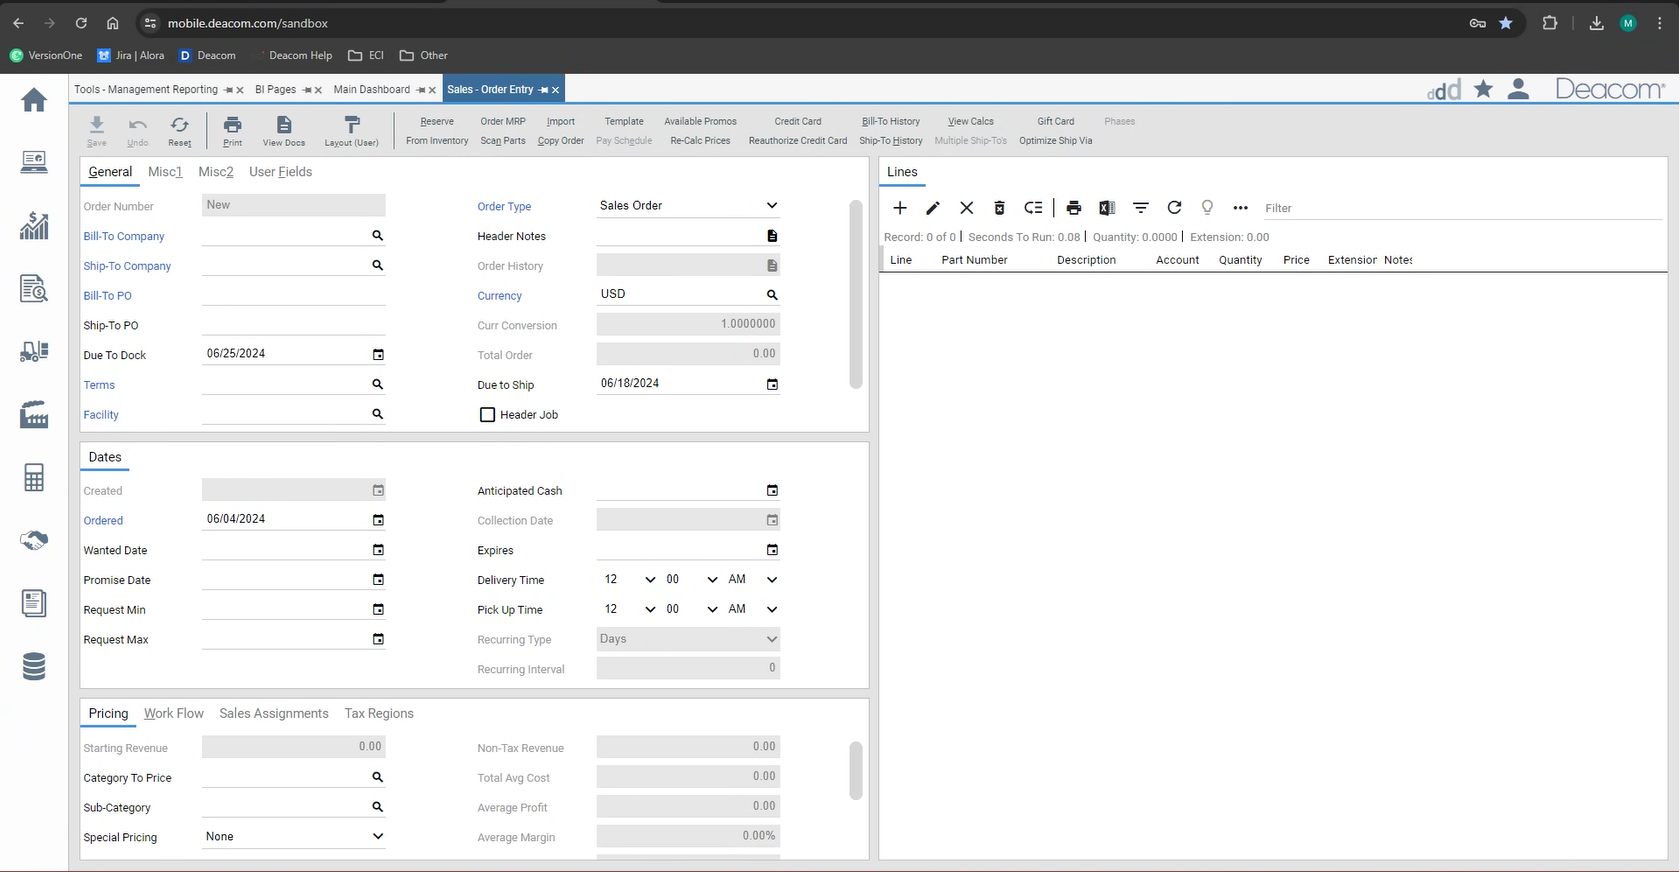Open the Bill-To Company search magnifier

(378, 236)
